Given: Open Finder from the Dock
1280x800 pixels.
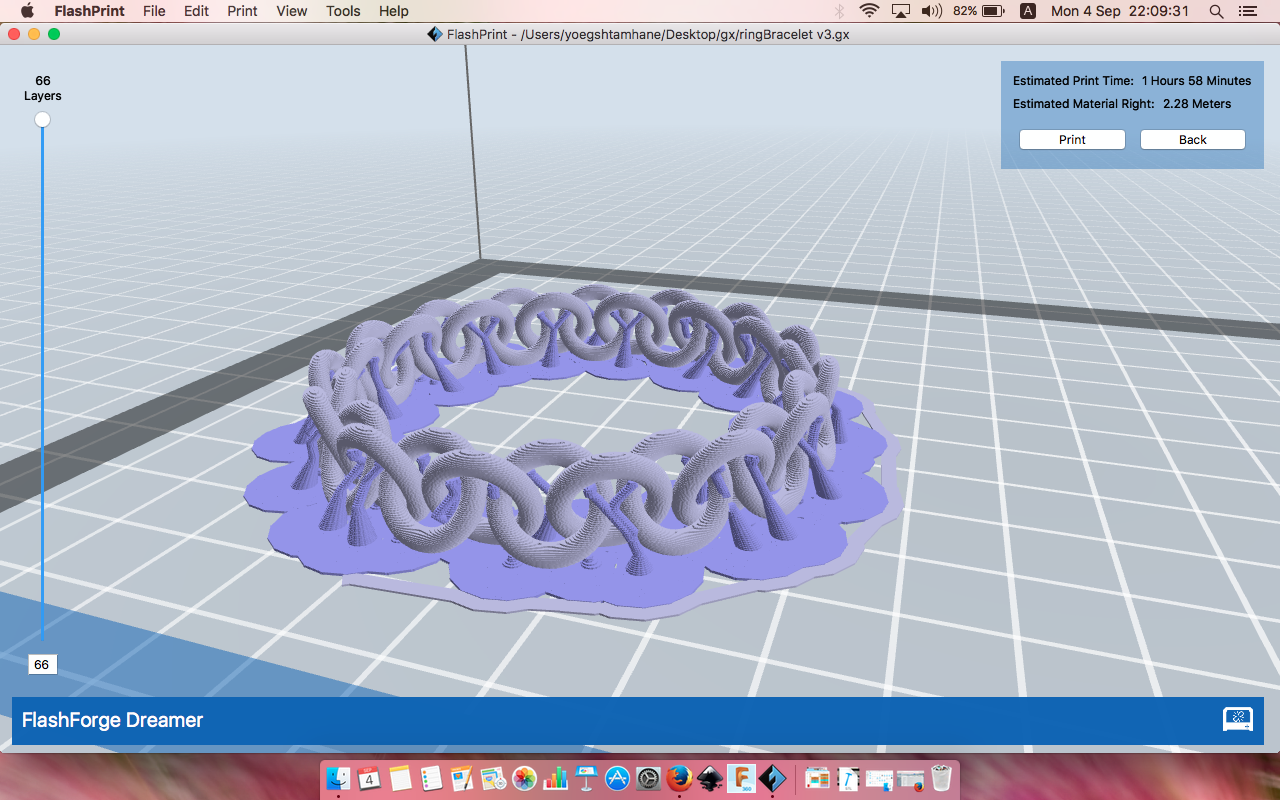Looking at the screenshot, I should pyautogui.click(x=339, y=777).
